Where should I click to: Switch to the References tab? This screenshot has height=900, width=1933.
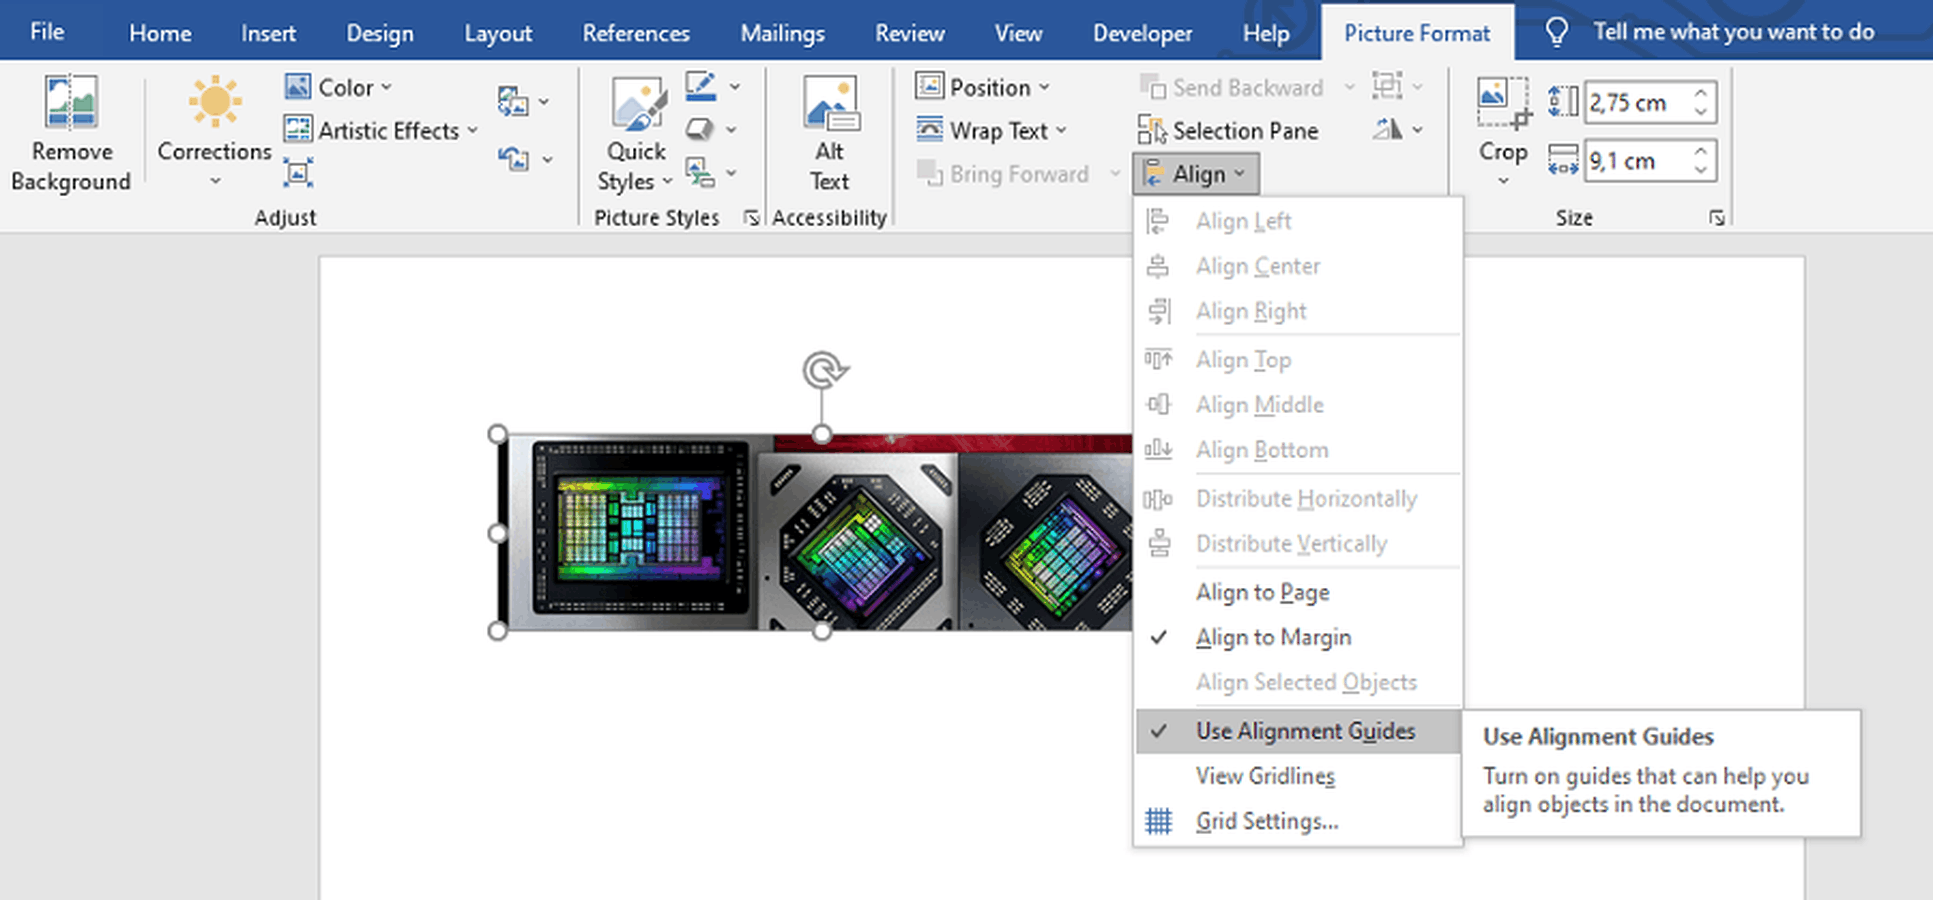pos(636,33)
